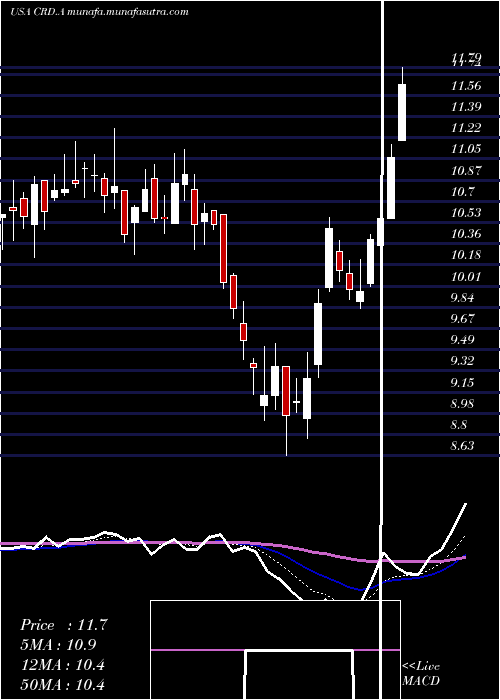Click the 5MA : 10.9 readout

(58, 645)
